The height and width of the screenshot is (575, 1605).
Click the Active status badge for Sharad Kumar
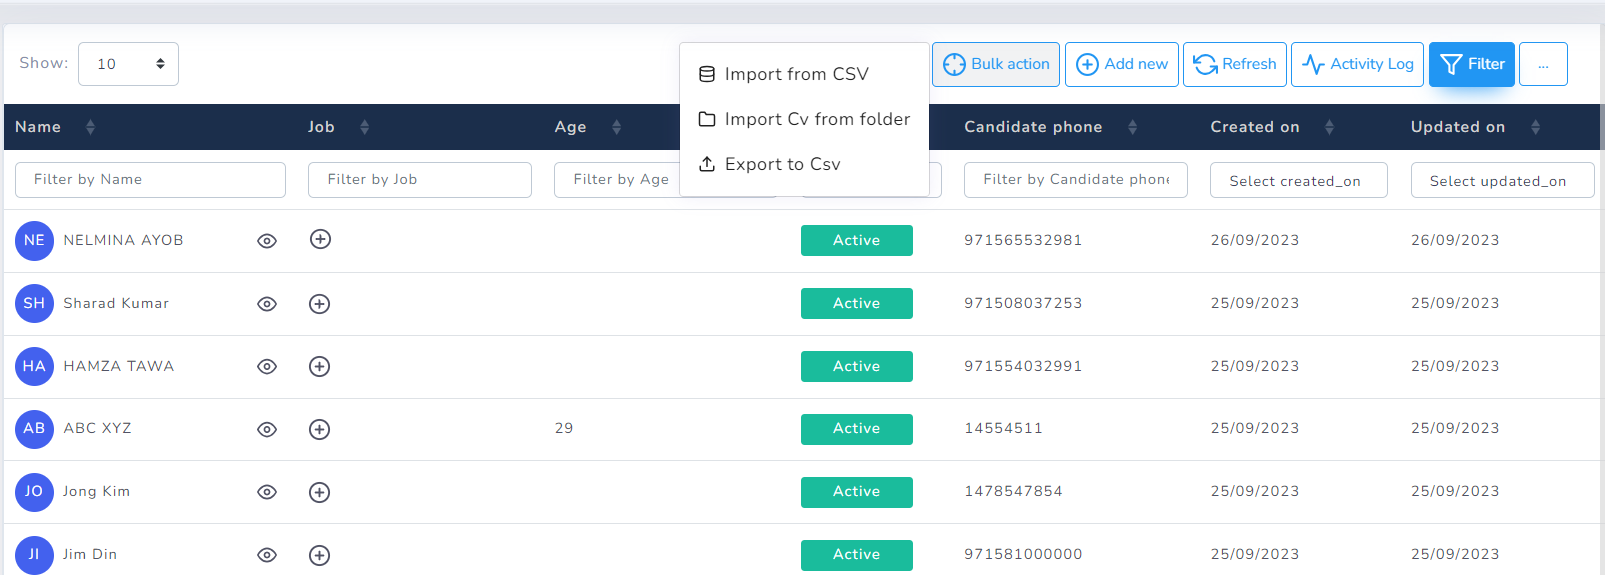tap(856, 304)
